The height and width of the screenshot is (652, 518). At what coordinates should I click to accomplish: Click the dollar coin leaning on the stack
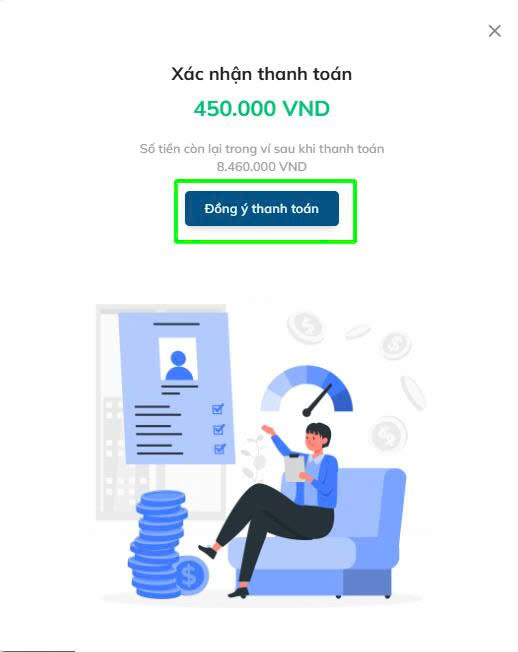tap(191, 575)
